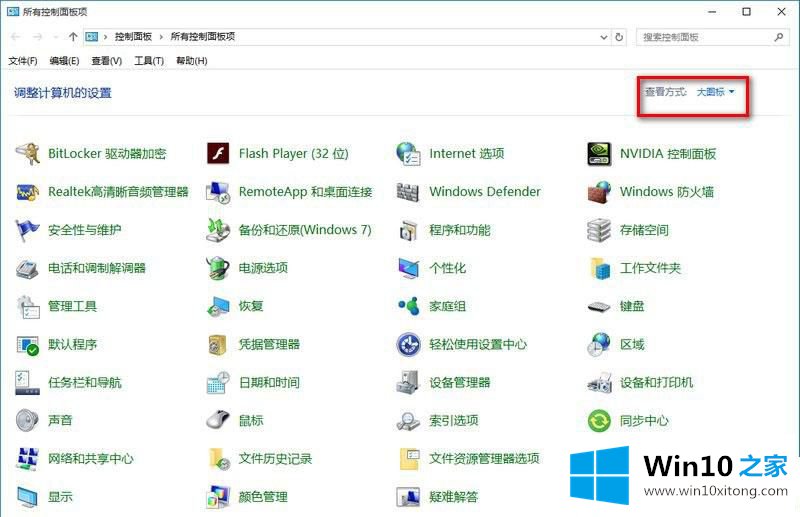This screenshot has width=800, height=517.
Task: Open the 颜色管理 icon
Action: pos(218,497)
